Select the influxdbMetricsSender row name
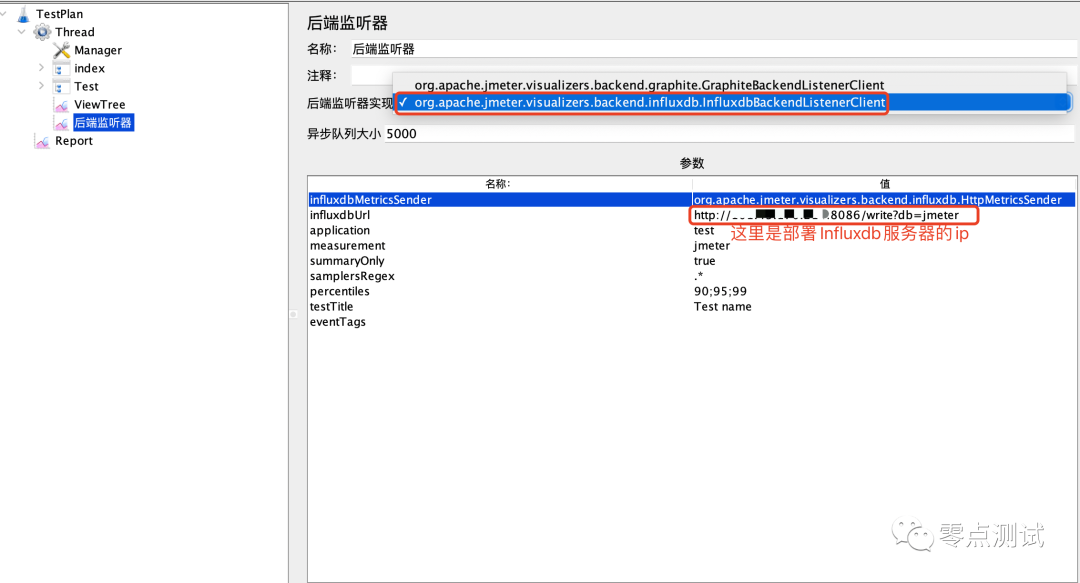Screen dimensions: 1080x583 tap(371, 200)
